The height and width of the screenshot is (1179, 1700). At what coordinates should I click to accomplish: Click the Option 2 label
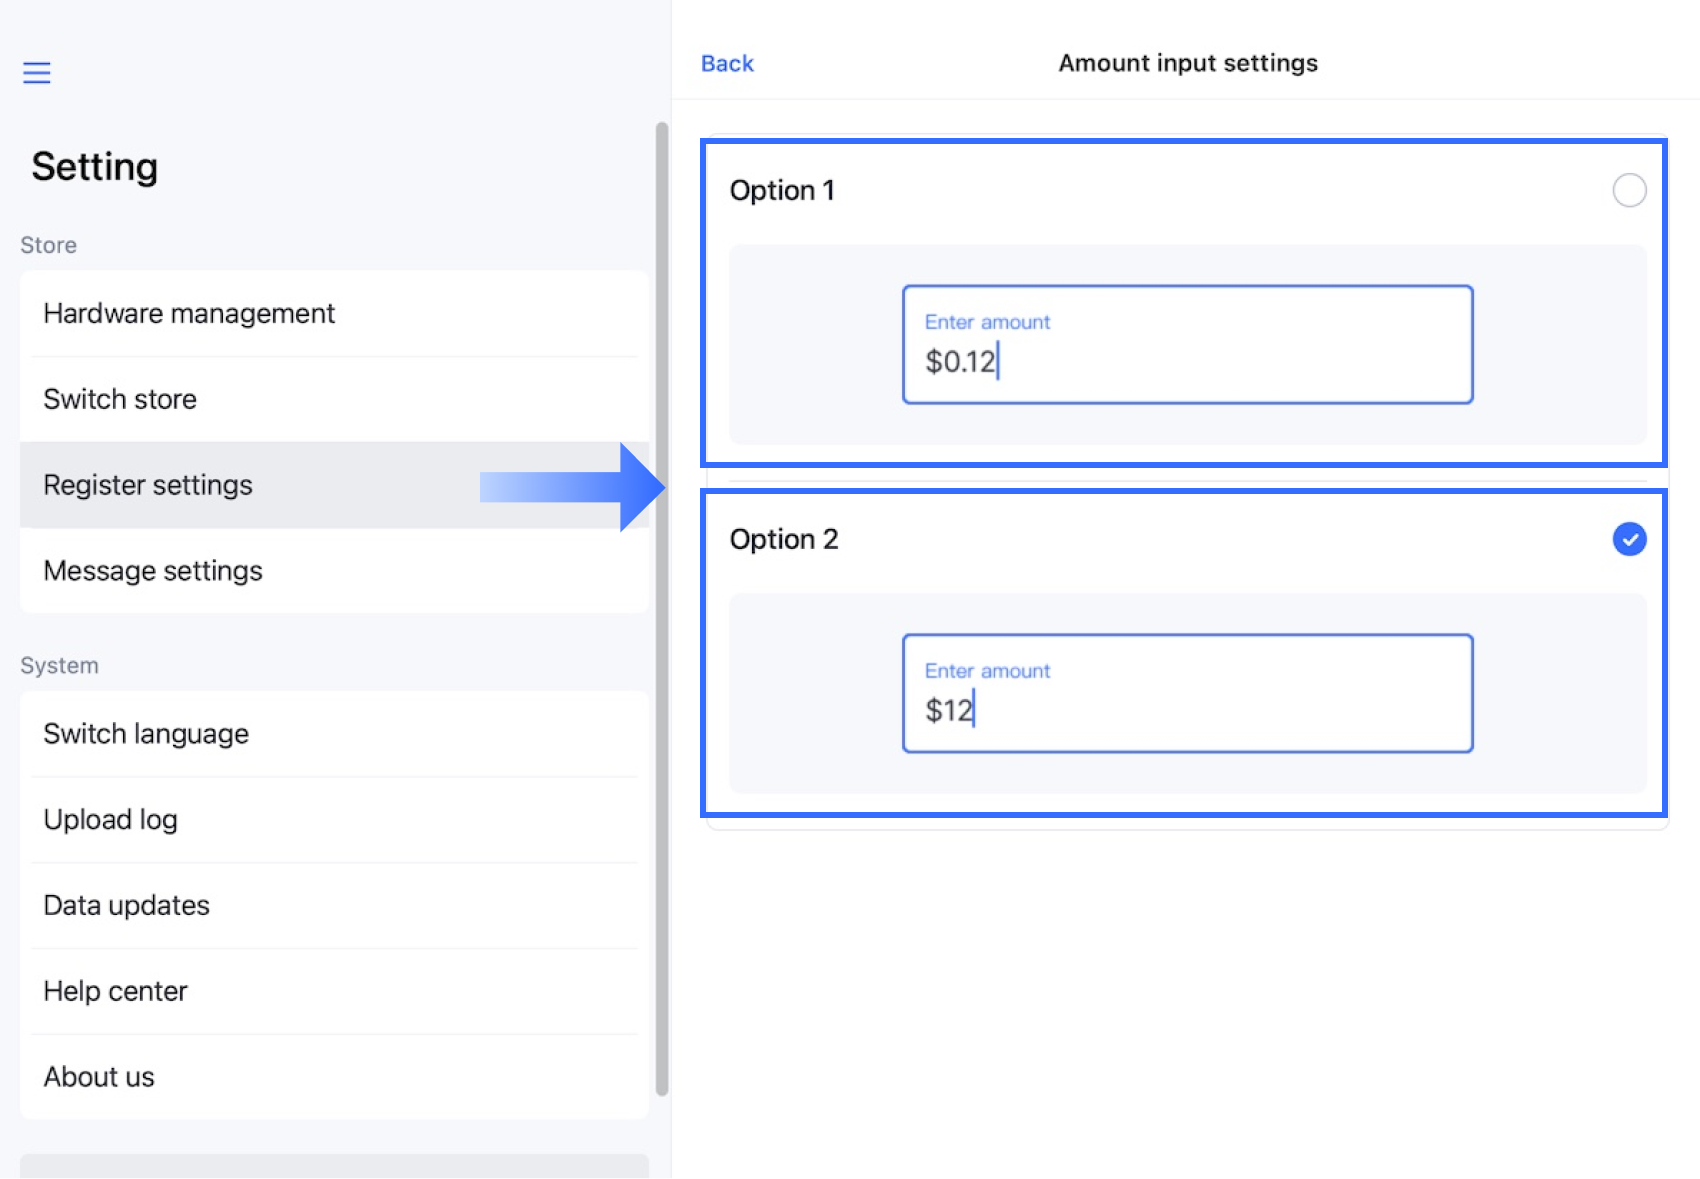tap(784, 539)
